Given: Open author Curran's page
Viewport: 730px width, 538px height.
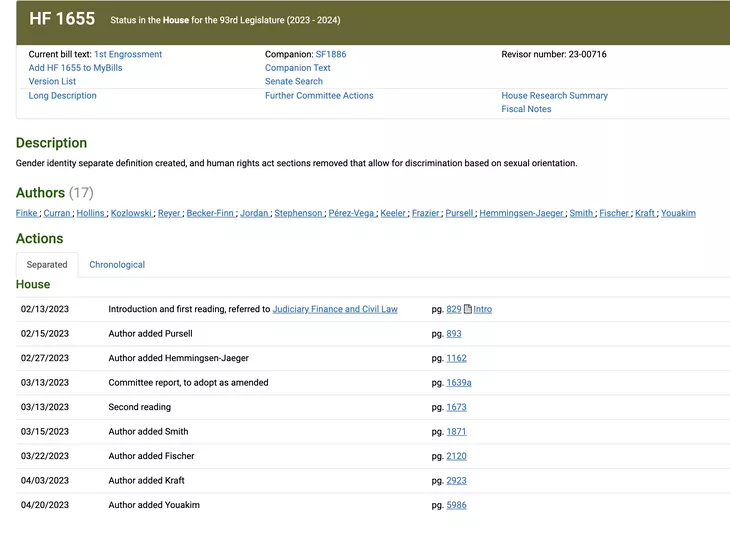Looking at the screenshot, I should tap(57, 213).
